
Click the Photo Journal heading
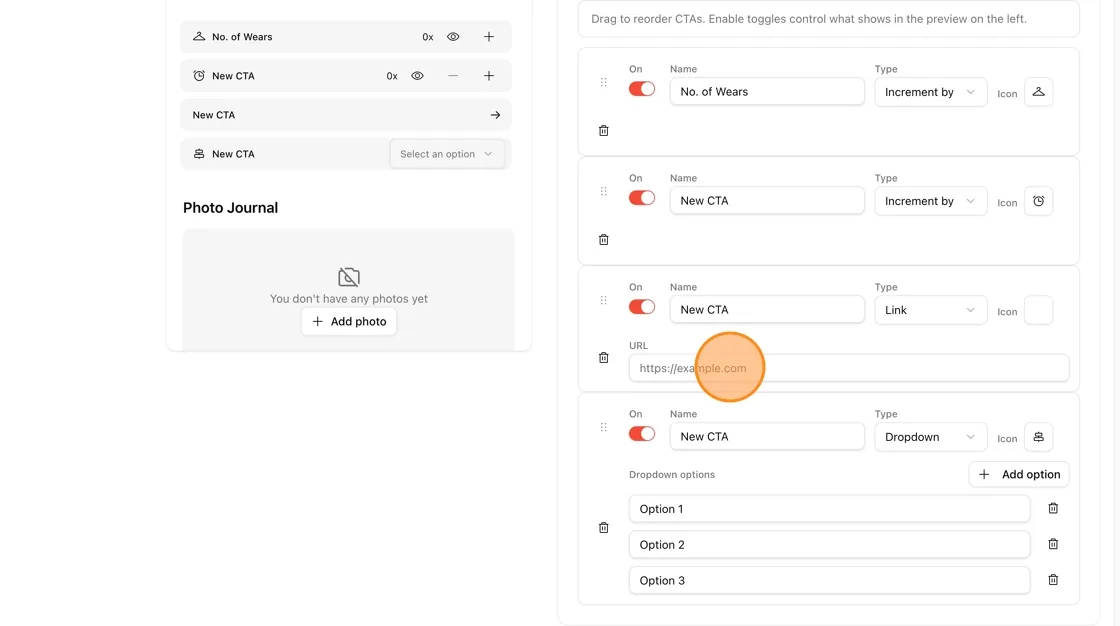pyautogui.click(x=230, y=208)
